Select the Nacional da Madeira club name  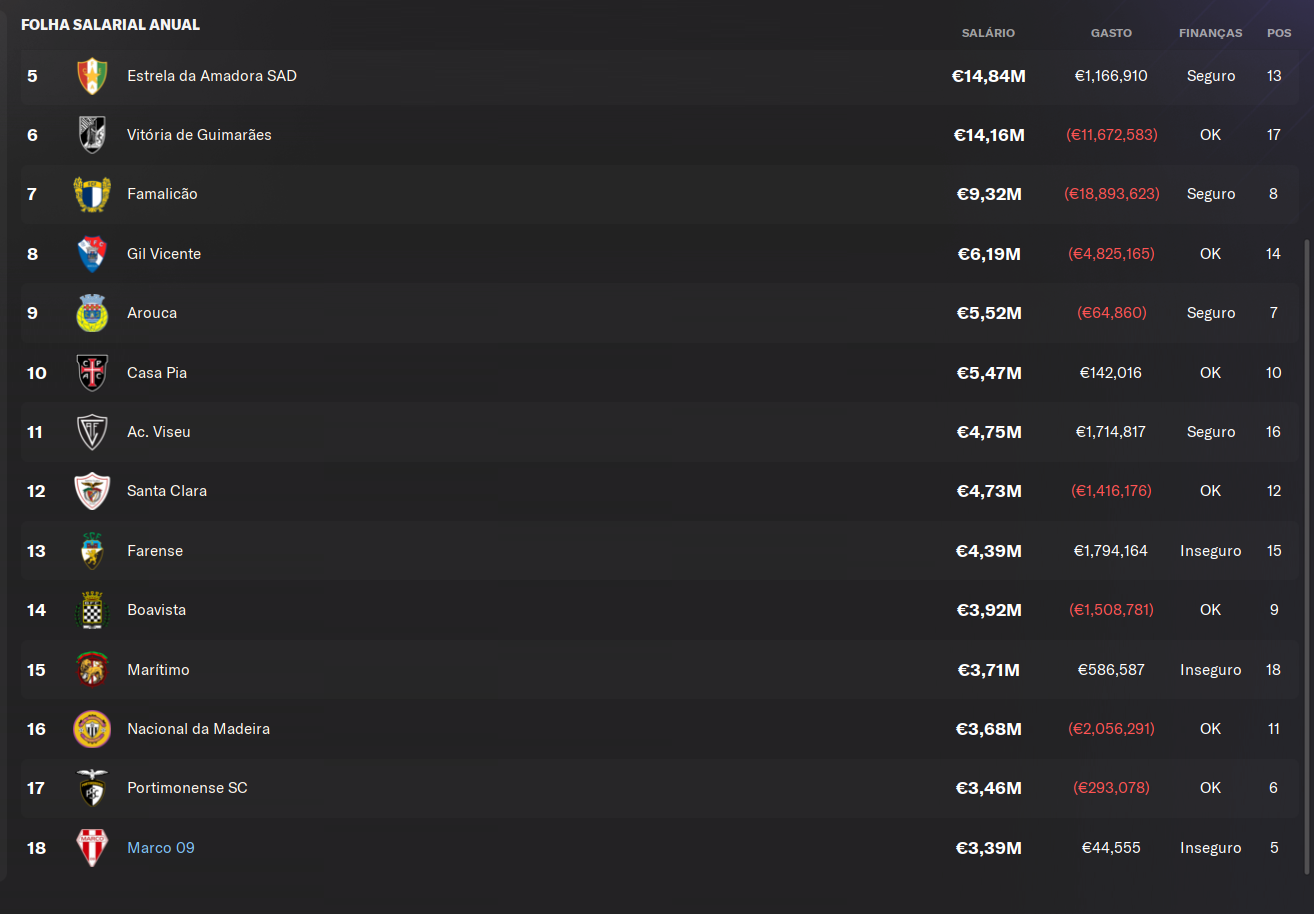click(x=198, y=729)
